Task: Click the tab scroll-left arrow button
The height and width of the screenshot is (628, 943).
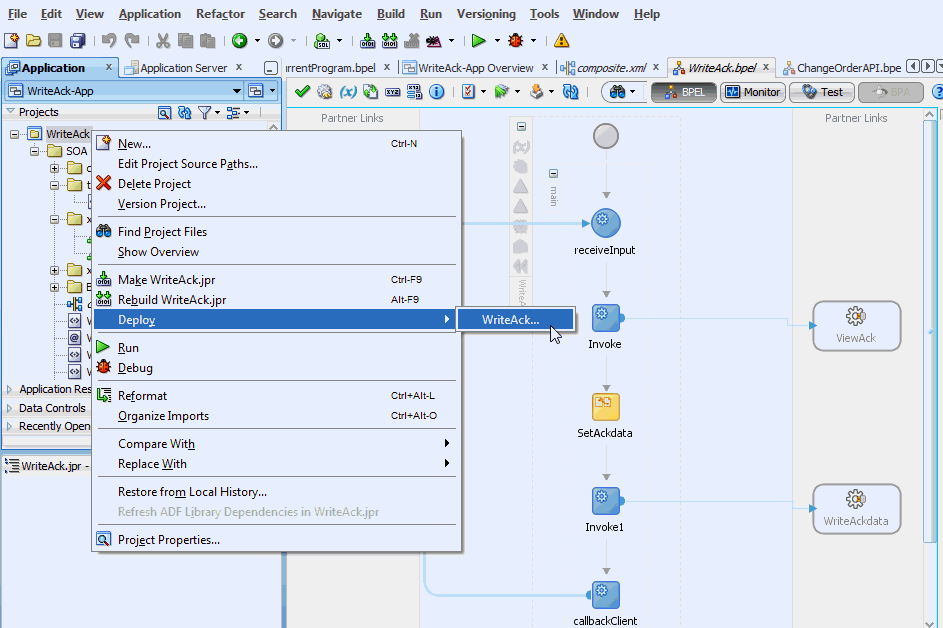Action: click(x=912, y=66)
